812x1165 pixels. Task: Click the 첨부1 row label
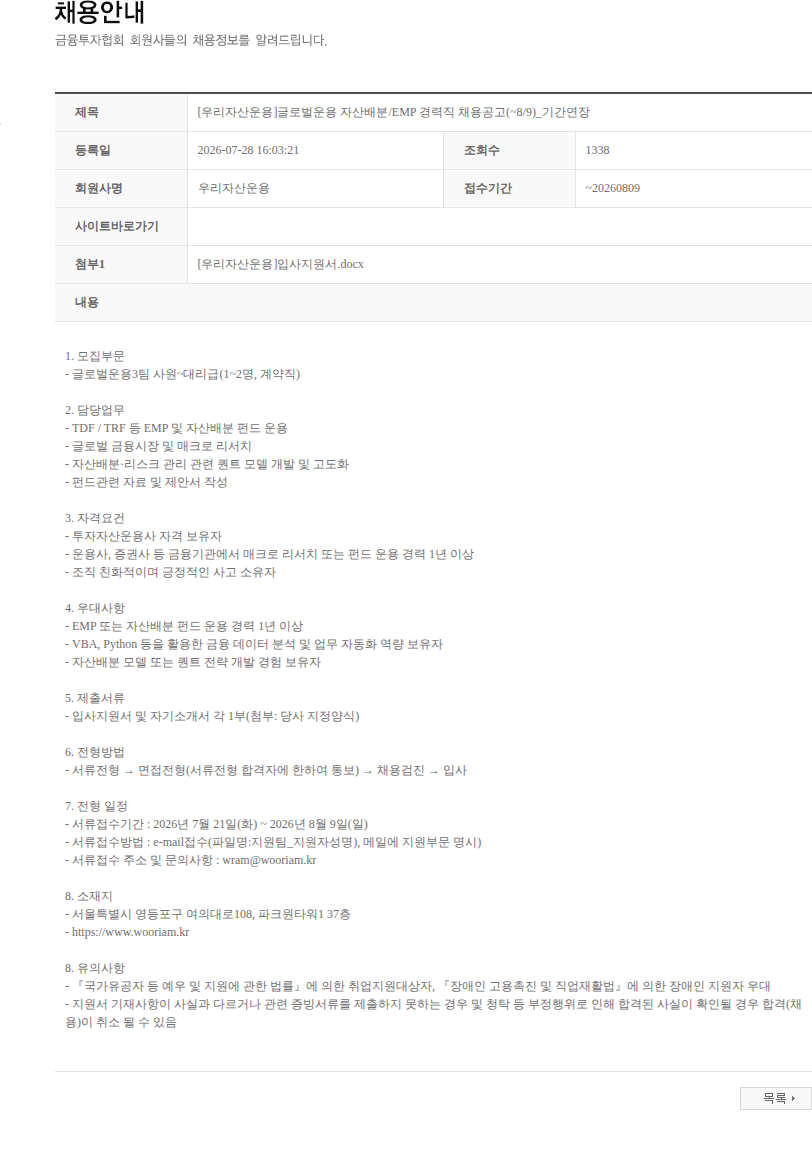point(90,265)
